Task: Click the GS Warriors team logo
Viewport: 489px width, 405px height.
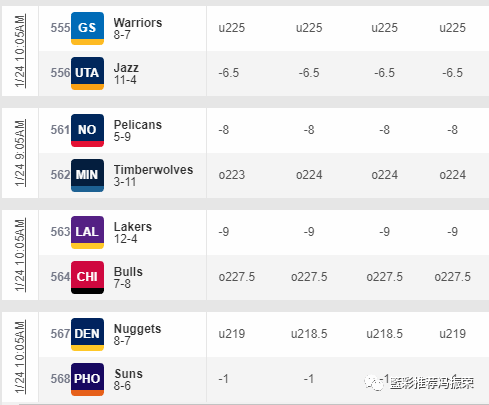Action: coord(87,28)
